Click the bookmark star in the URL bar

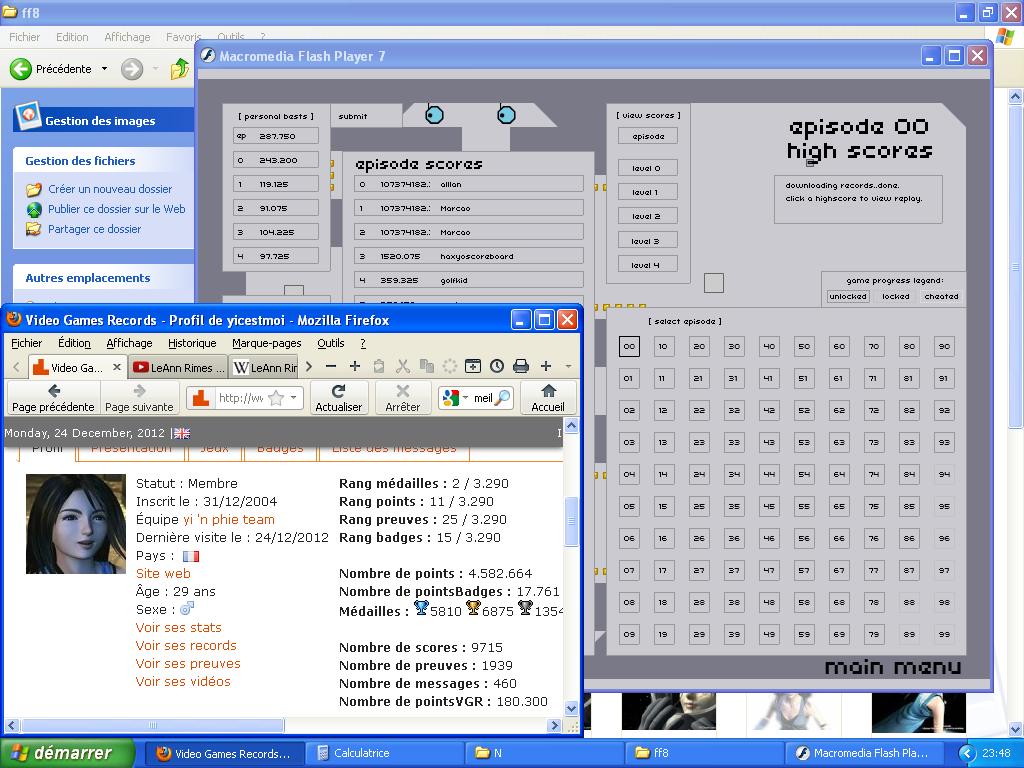(x=276, y=398)
